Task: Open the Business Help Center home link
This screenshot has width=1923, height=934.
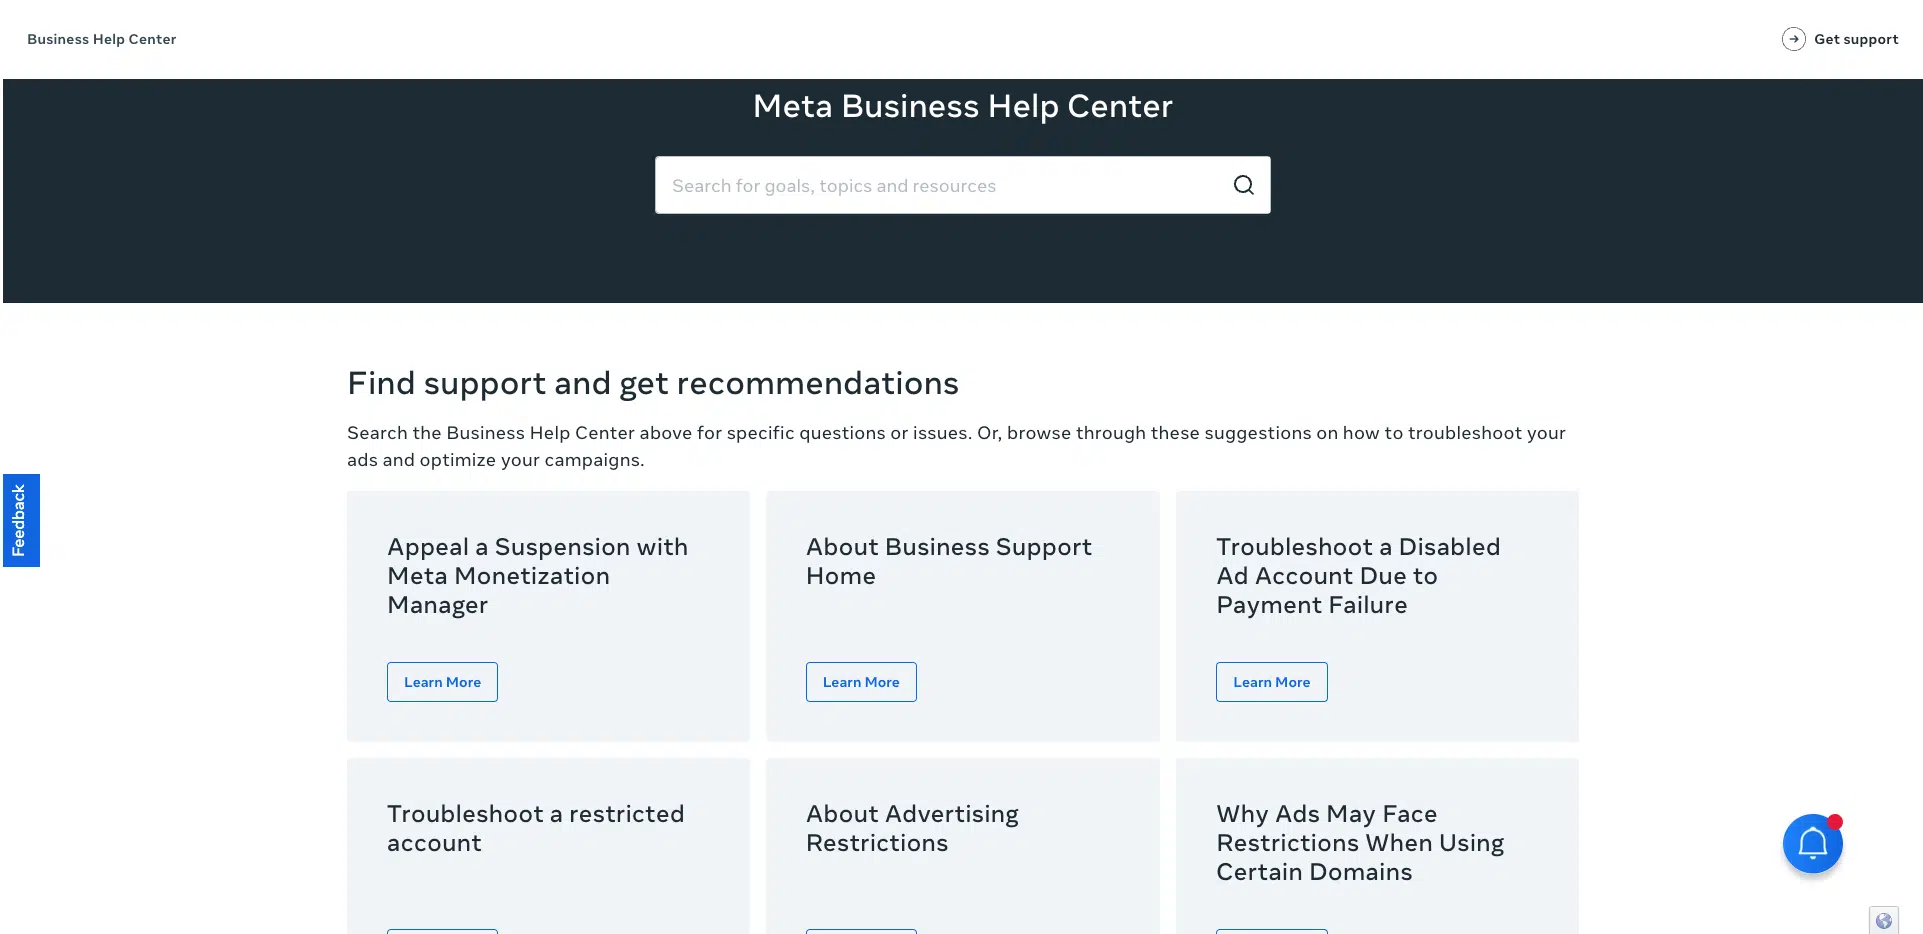Action: coord(102,39)
